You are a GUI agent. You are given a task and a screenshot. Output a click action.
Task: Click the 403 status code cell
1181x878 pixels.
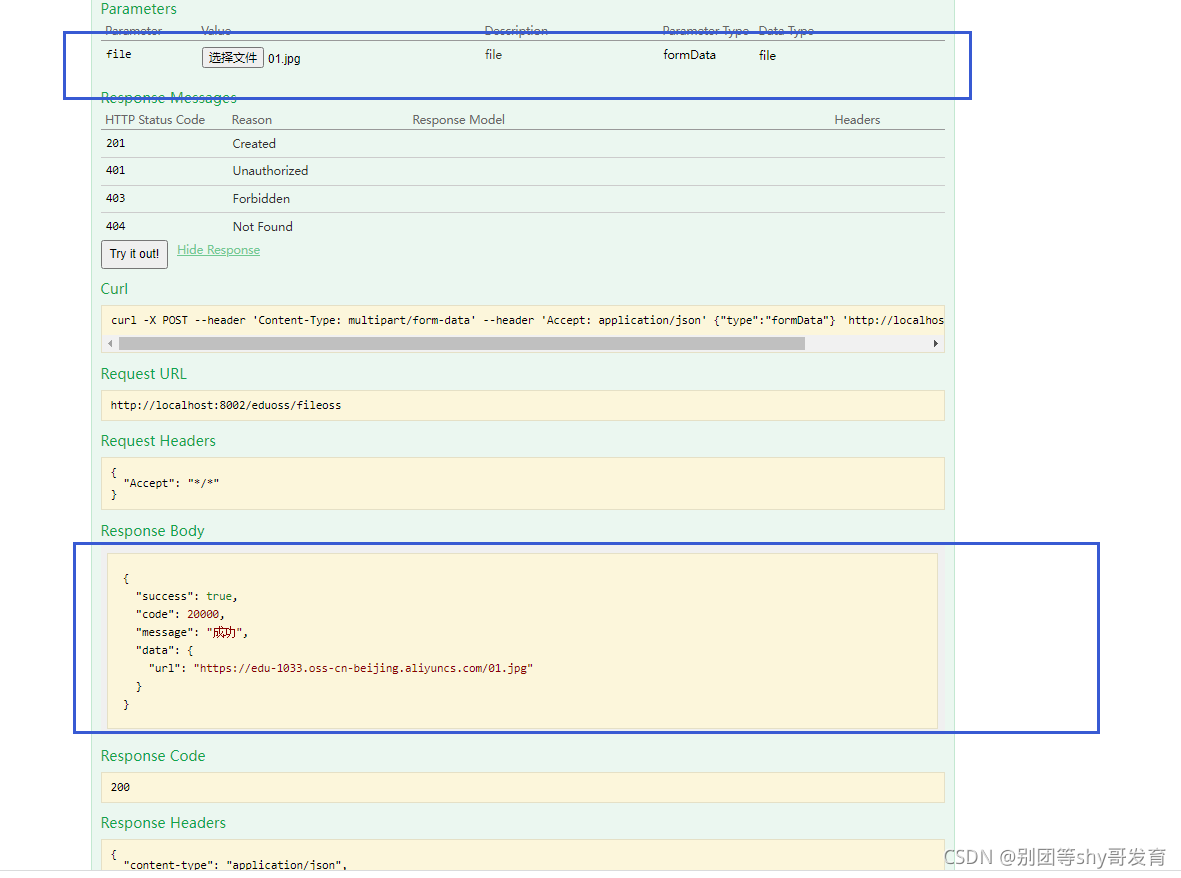[115, 198]
